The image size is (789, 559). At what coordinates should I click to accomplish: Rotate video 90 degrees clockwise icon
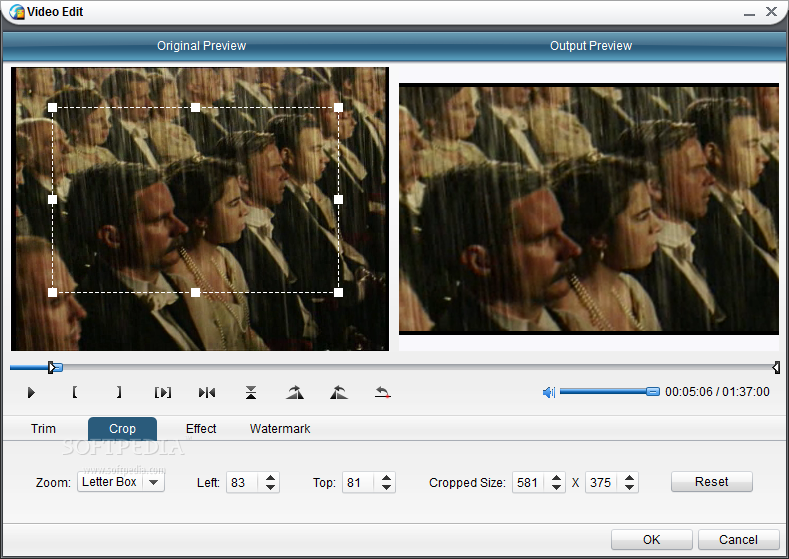tap(295, 392)
